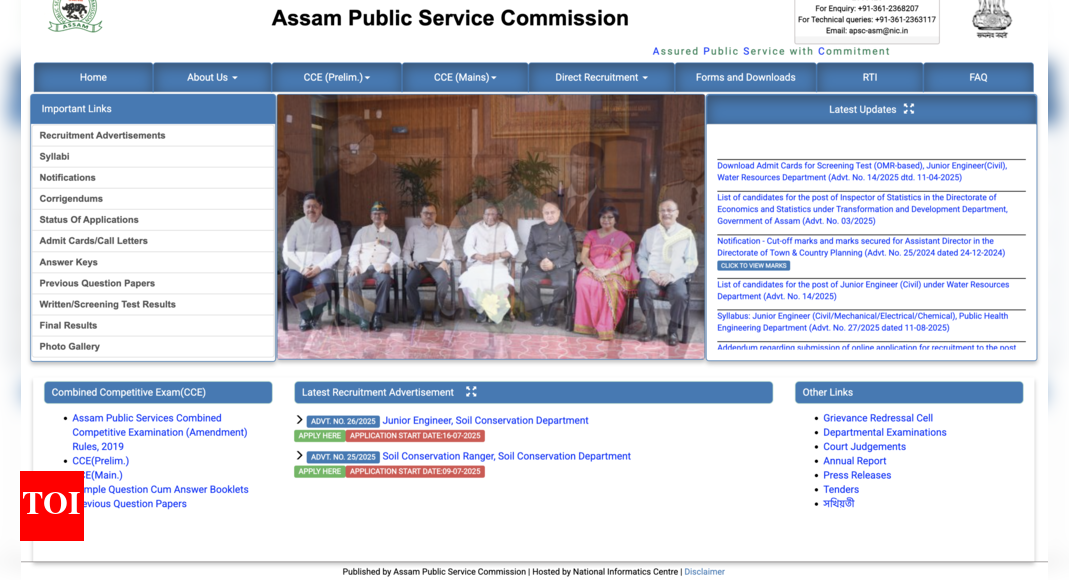
Task: Open the সখিয়তী link
Action: tap(839, 504)
